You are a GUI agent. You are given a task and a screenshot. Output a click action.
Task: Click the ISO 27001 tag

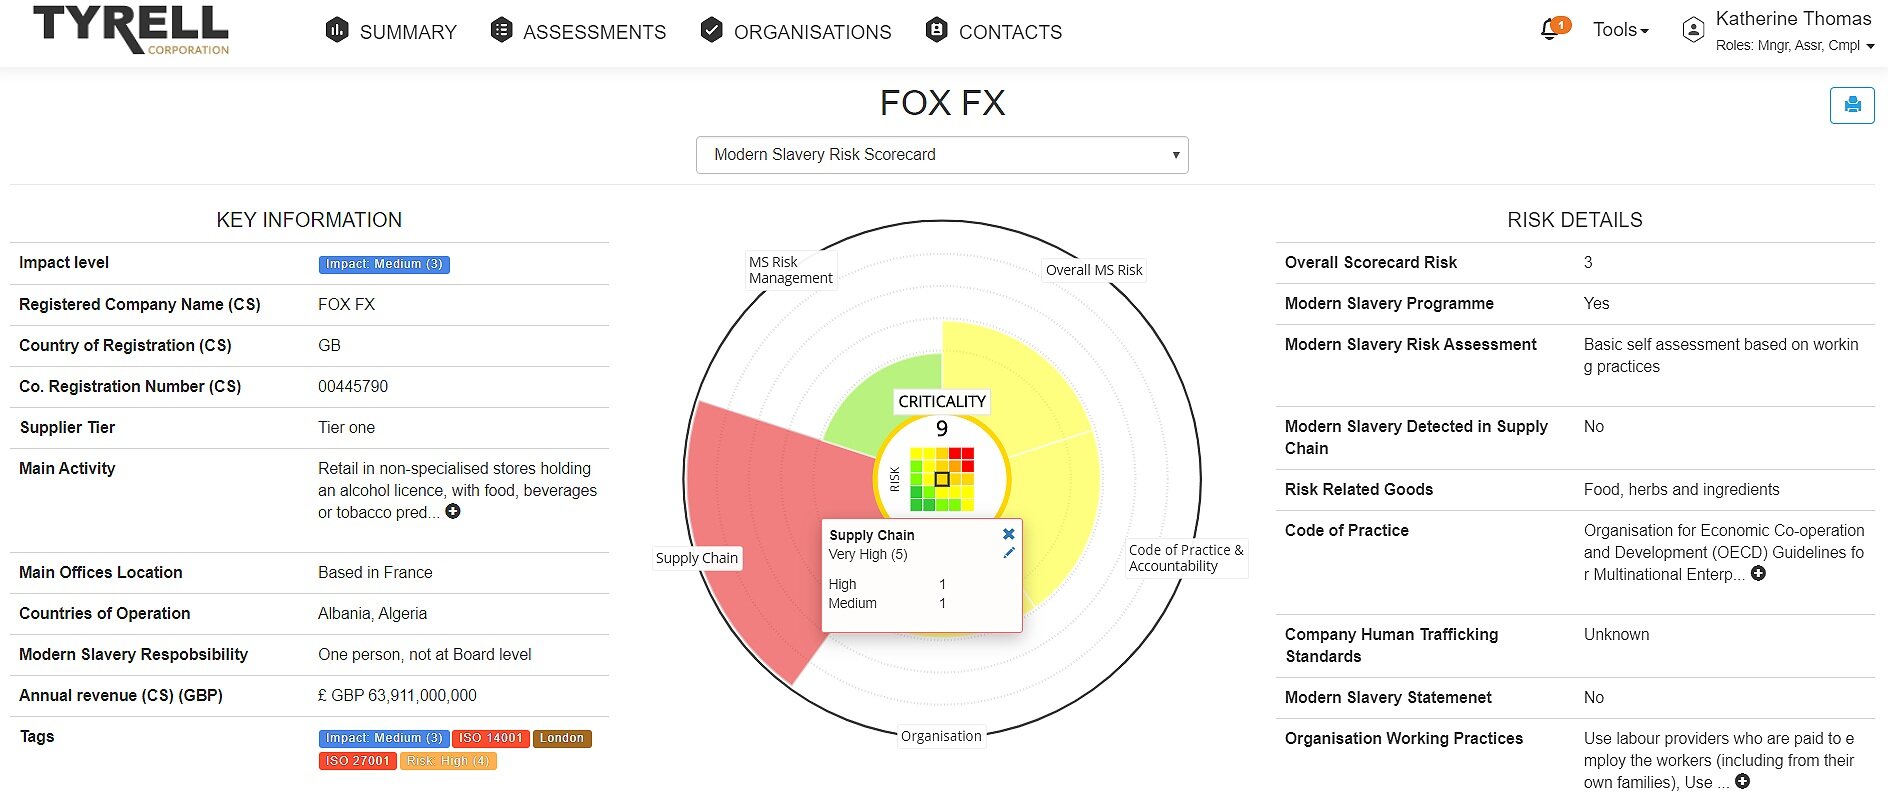[x=357, y=761]
